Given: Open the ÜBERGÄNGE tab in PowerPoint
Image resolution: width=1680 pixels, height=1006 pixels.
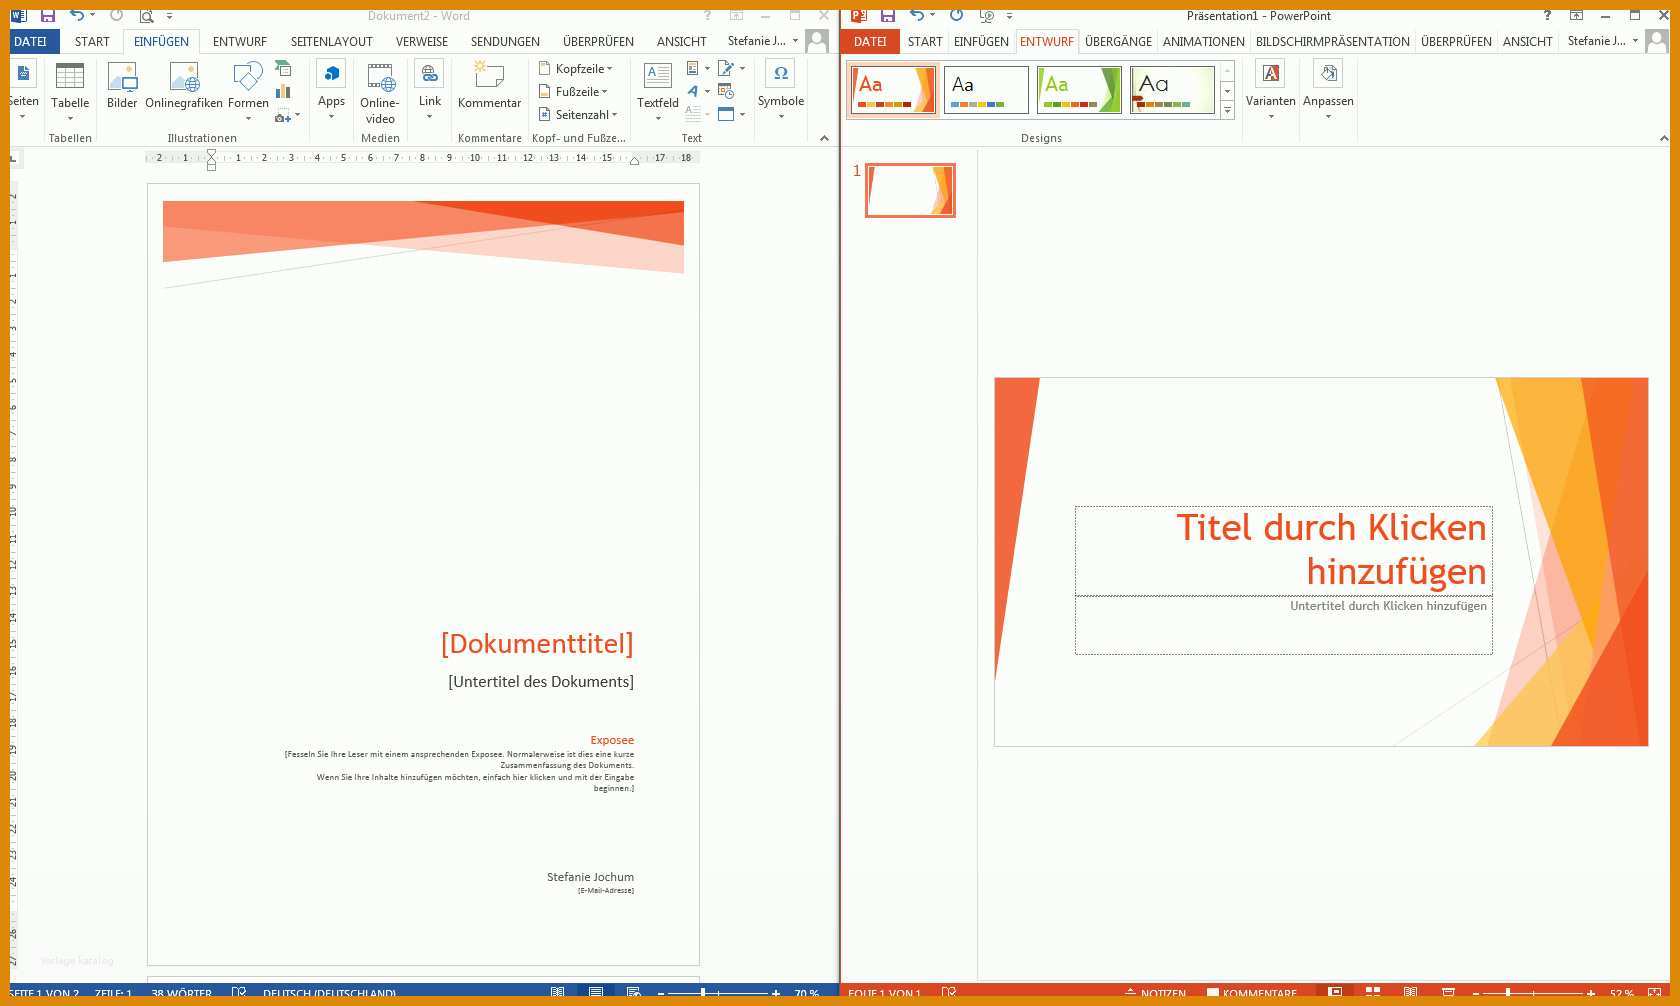Looking at the screenshot, I should tap(1118, 41).
